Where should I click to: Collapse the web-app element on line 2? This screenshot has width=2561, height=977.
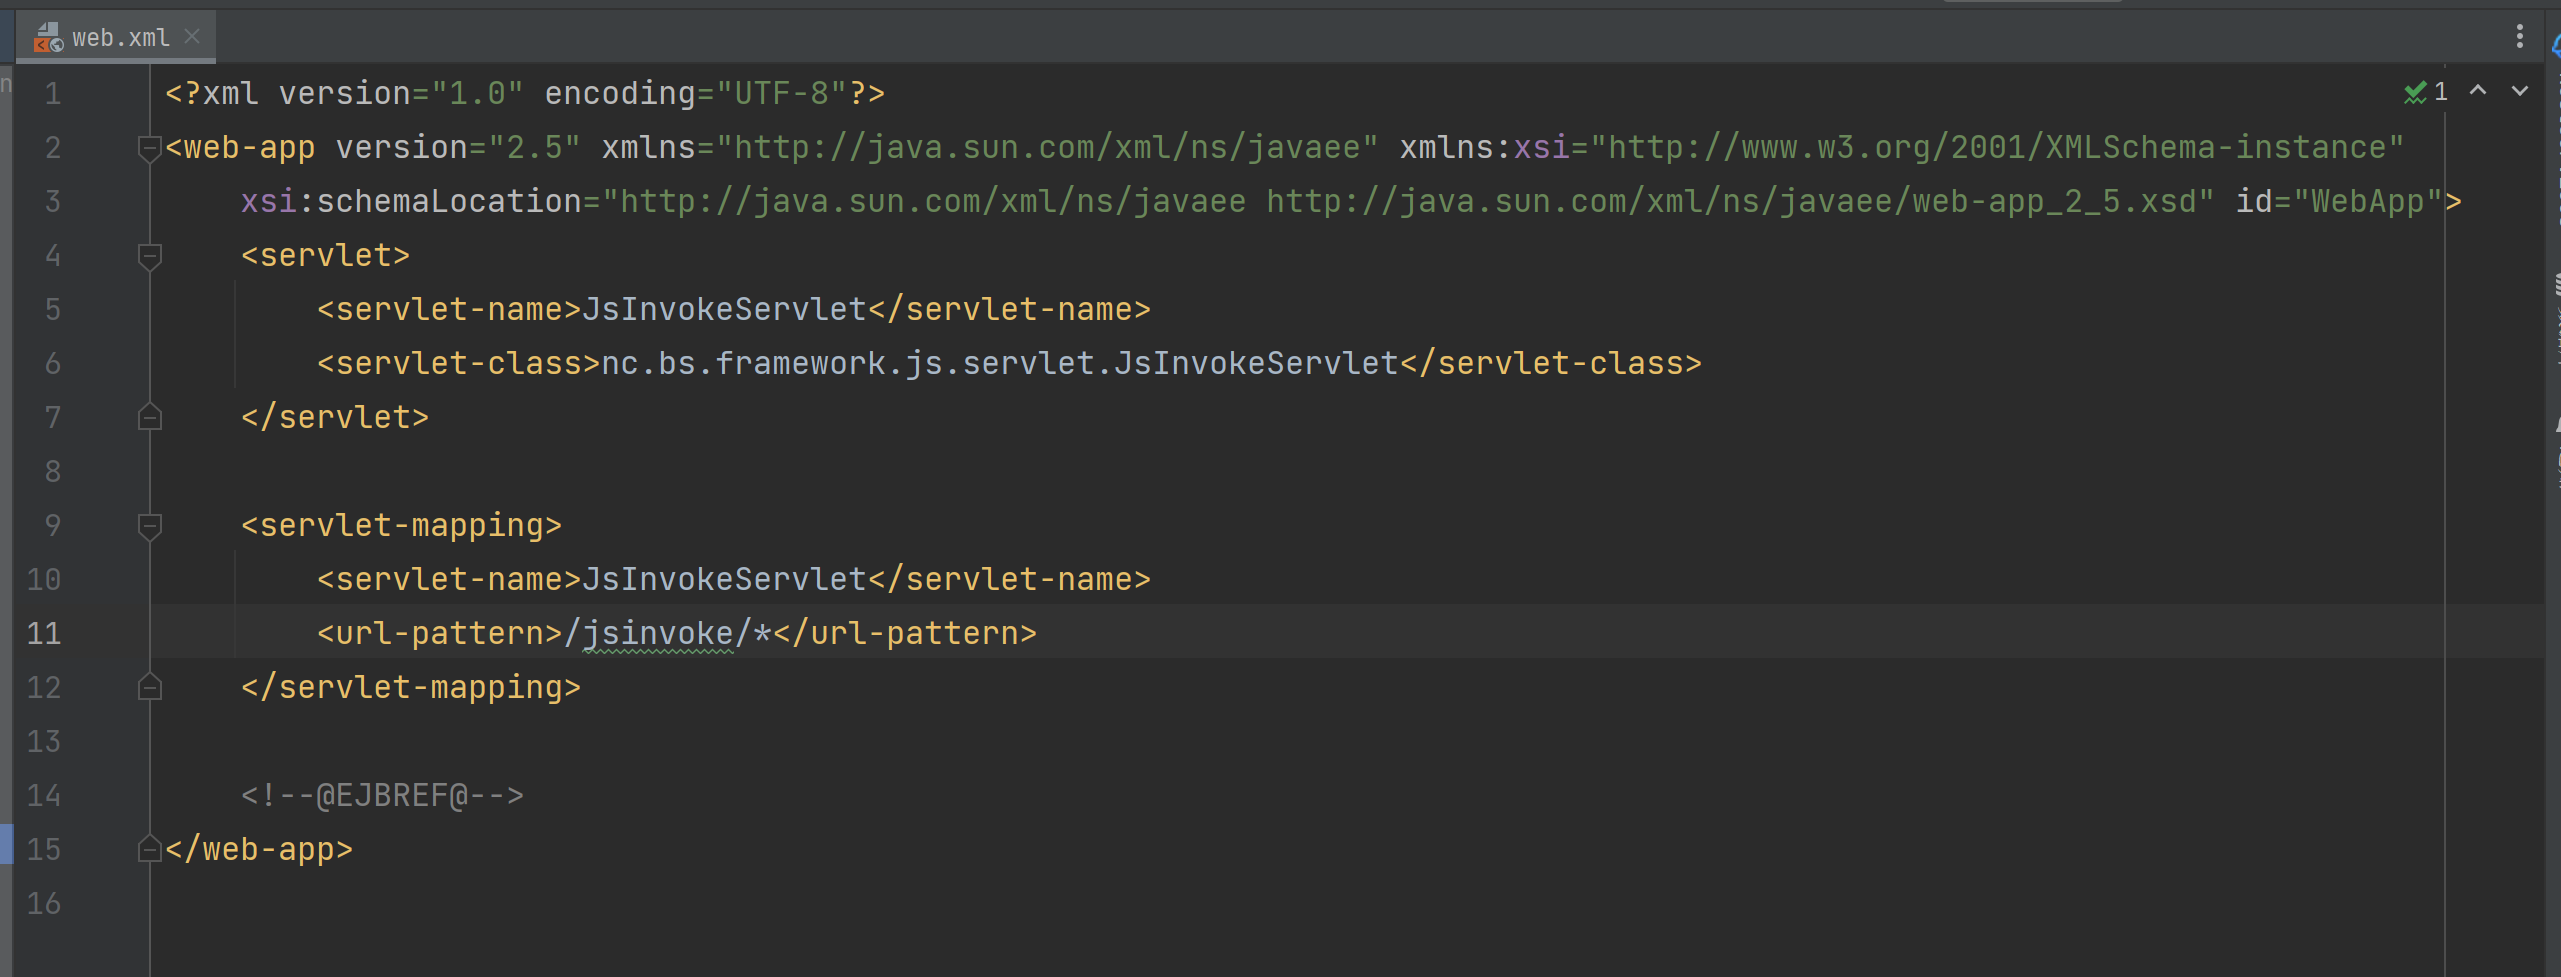(150, 148)
